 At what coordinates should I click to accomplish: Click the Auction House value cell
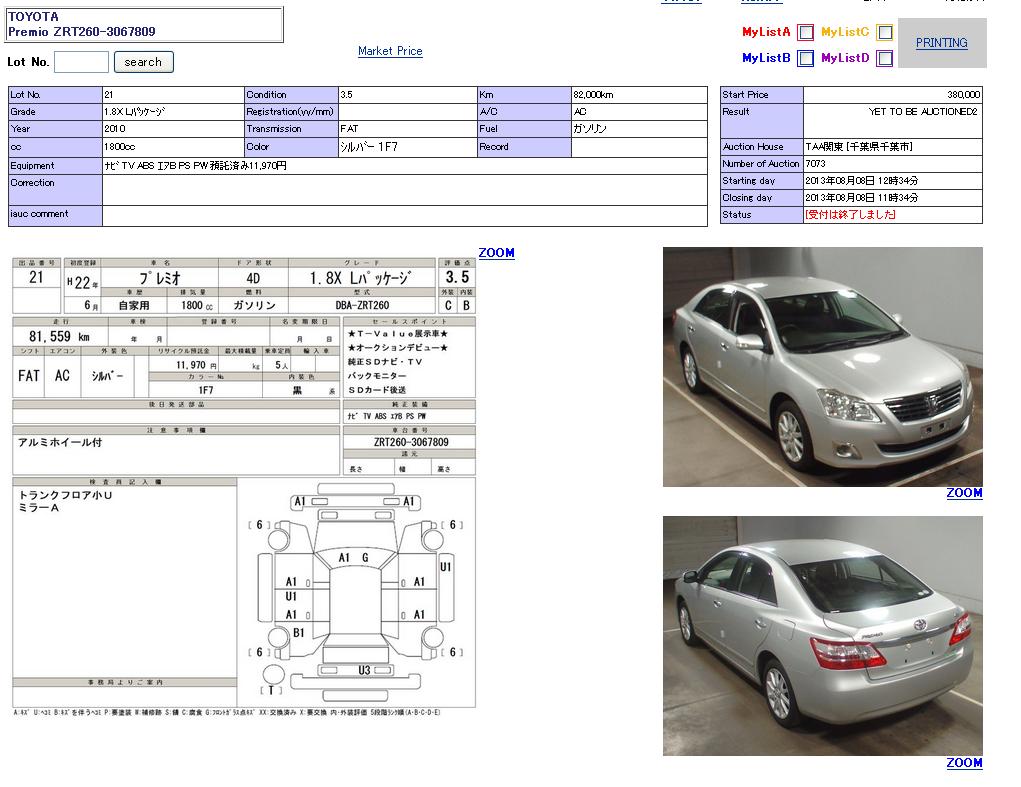click(892, 147)
